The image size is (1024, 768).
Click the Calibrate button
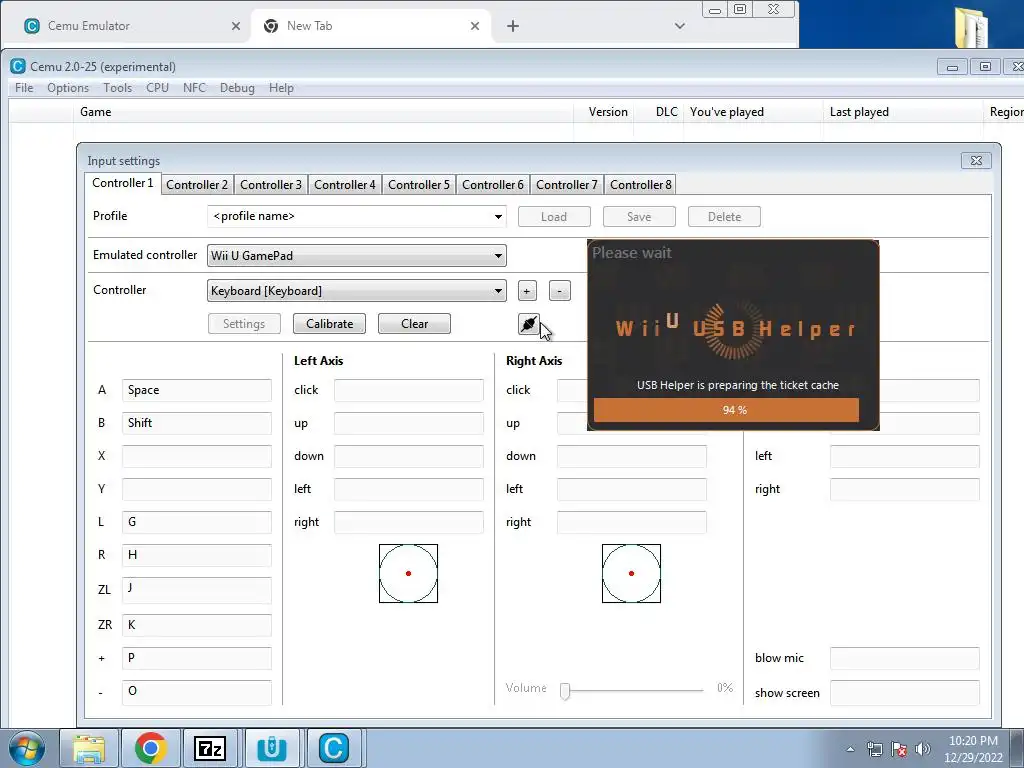(x=329, y=324)
